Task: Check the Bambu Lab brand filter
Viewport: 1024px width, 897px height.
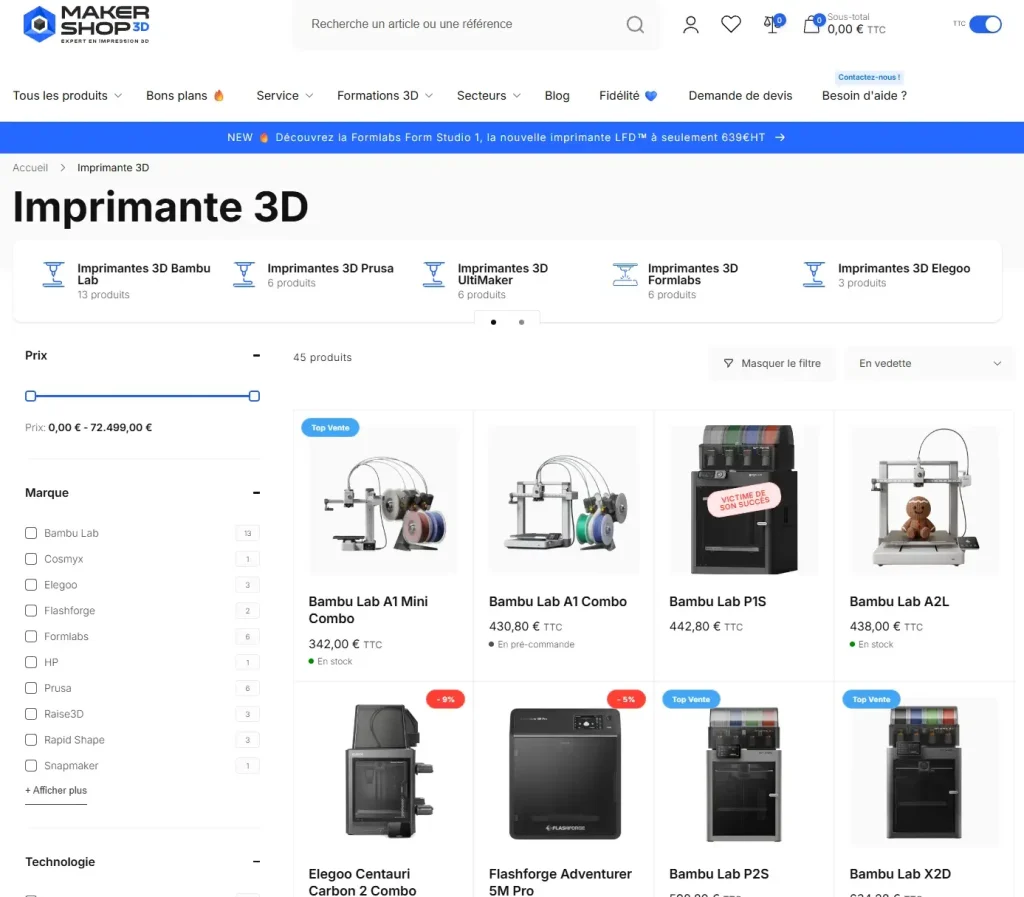Action: pyautogui.click(x=31, y=533)
